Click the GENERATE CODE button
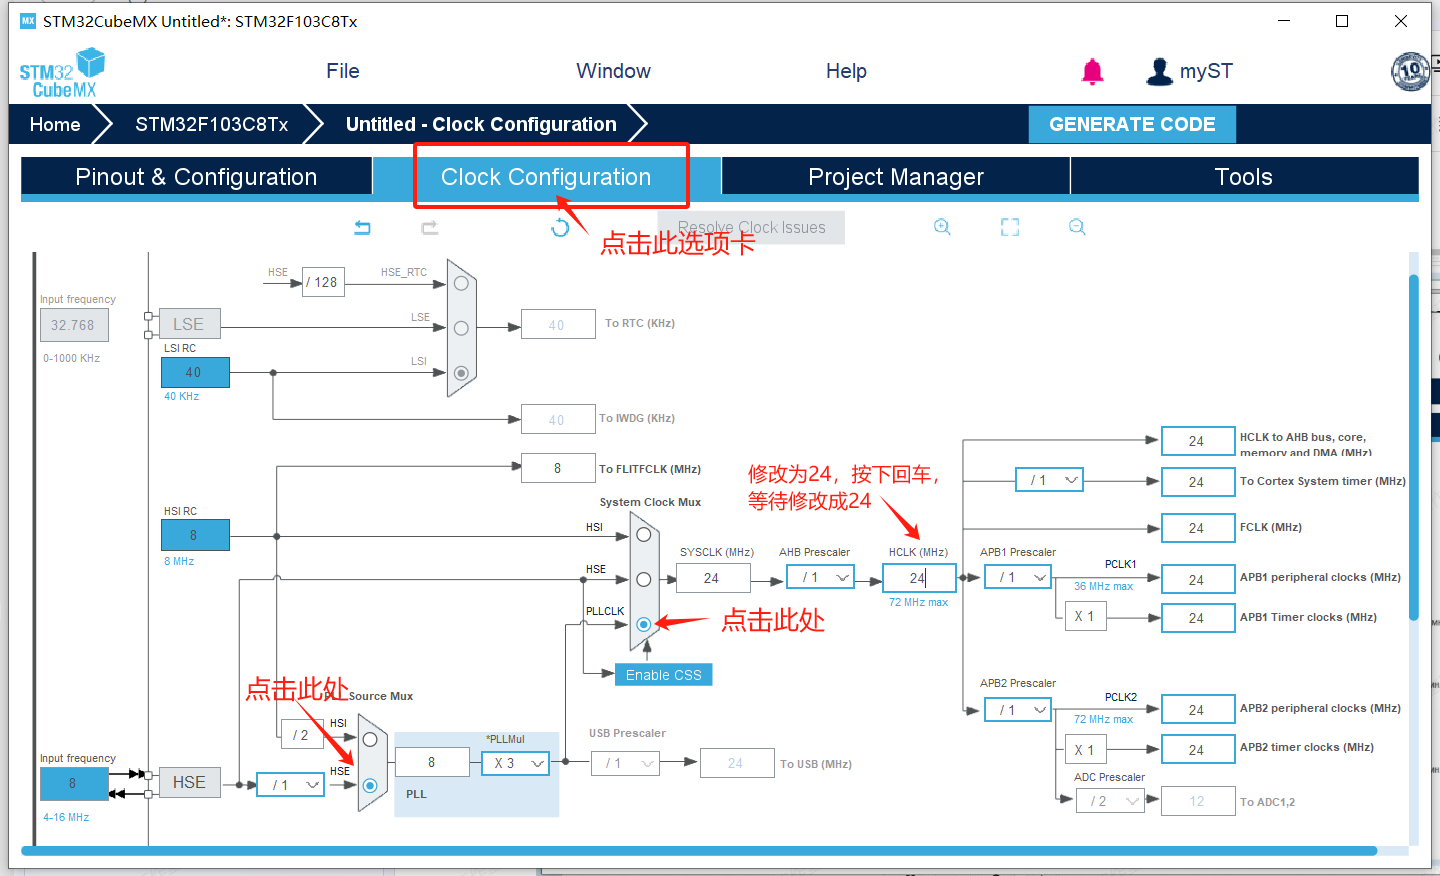 [x=1132, y=124]
